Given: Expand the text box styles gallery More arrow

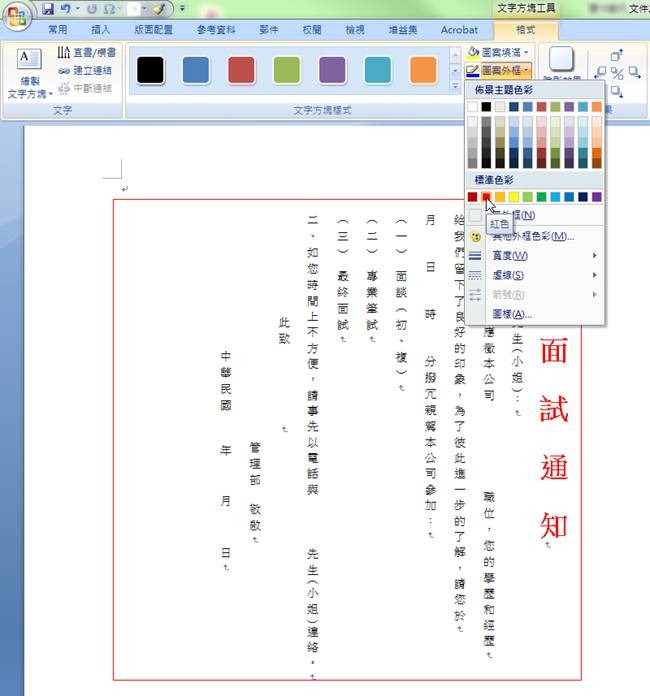Looking at the screenshot, I should coord(455,87).
